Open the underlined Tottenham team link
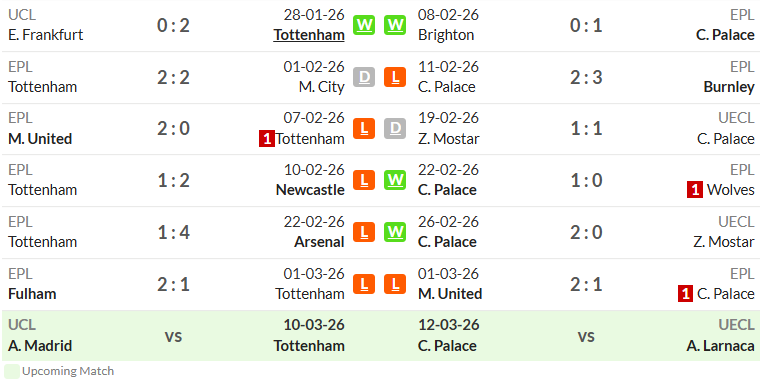 [x=309, y=35]
